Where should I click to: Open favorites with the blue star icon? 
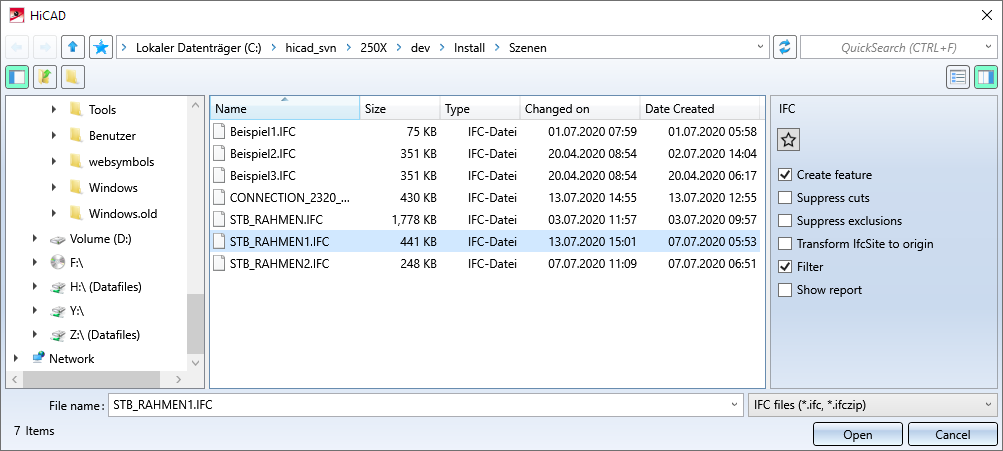101,47
